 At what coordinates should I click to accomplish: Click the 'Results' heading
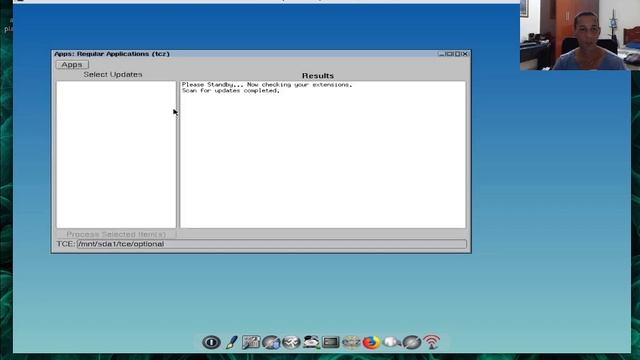[x=318, y=76]
